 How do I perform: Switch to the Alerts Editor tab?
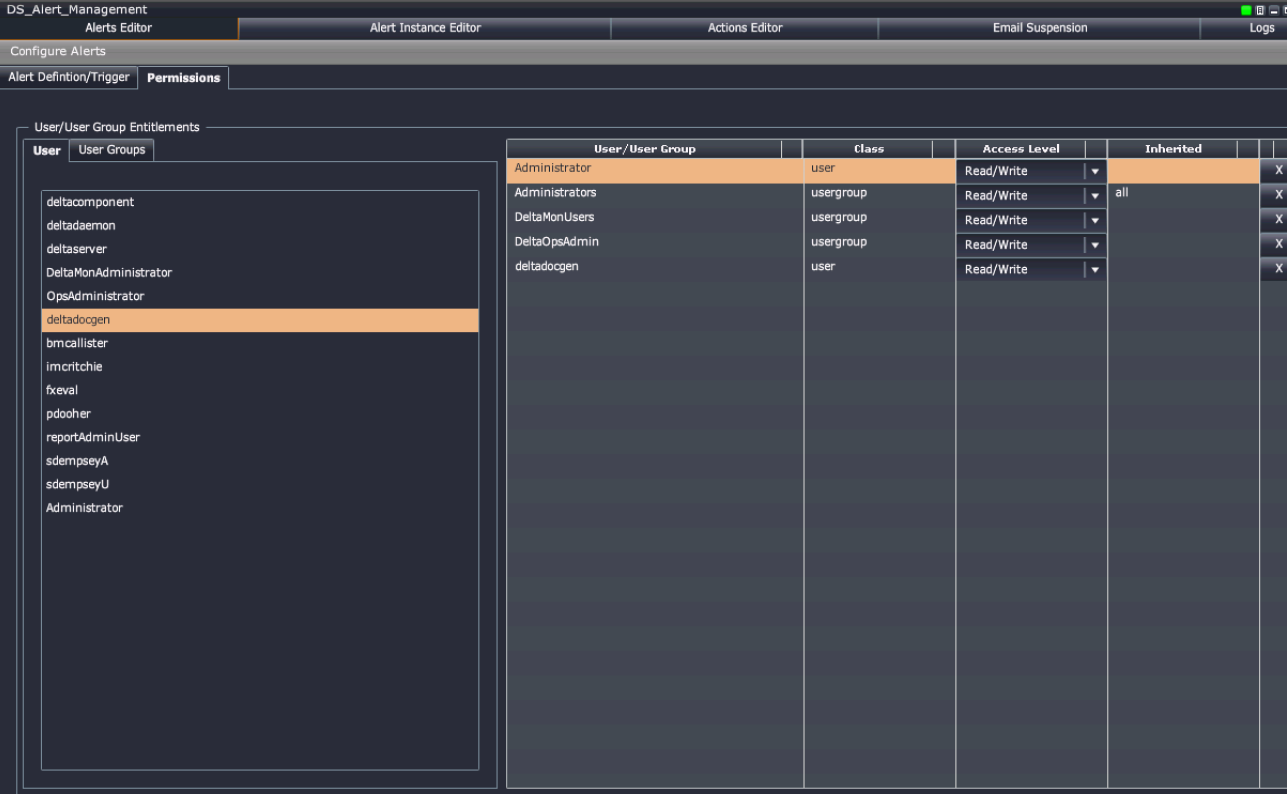click(119, 28)
